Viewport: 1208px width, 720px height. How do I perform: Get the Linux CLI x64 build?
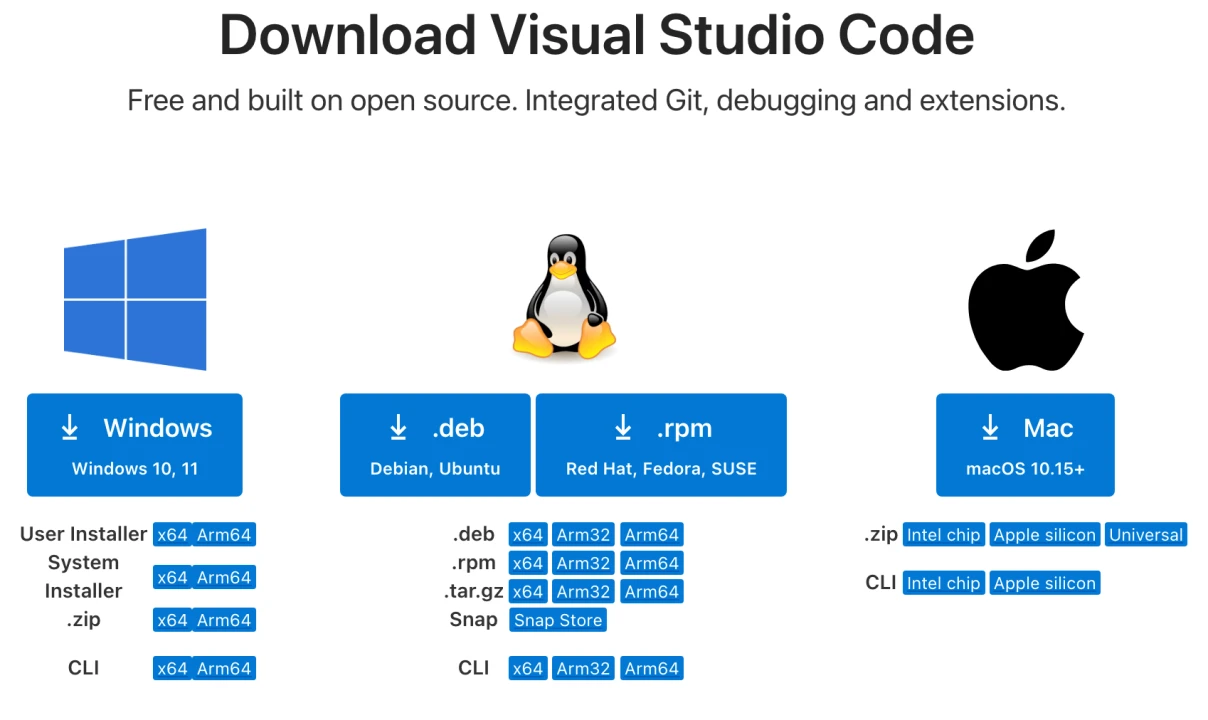click(x=528, y=668)
